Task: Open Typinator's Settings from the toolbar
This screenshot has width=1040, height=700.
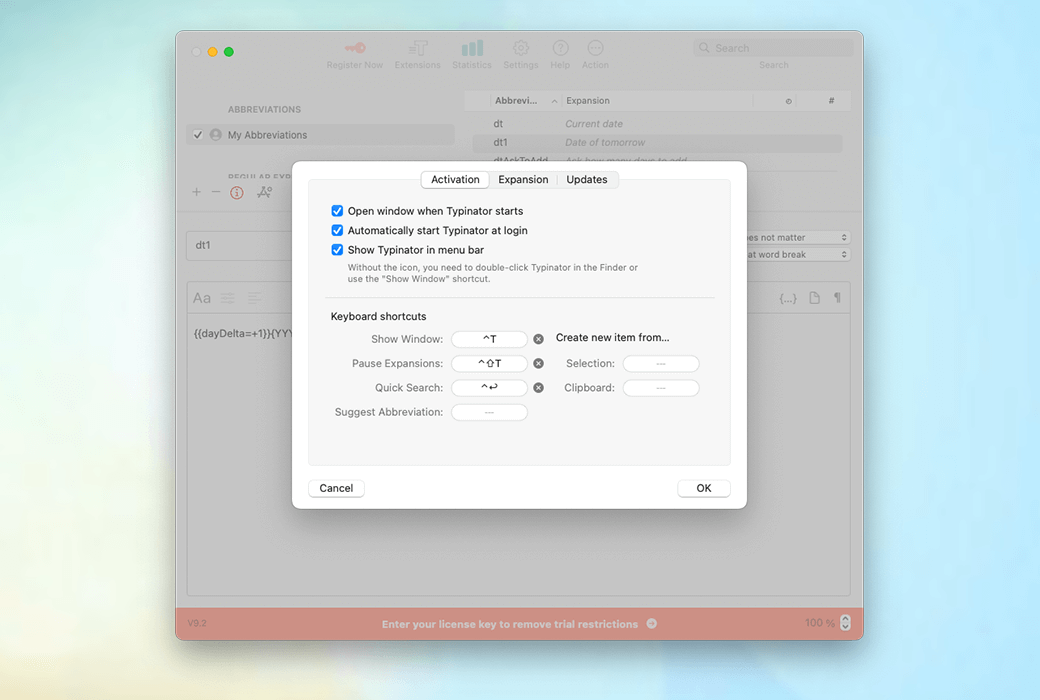Action: 520,52
